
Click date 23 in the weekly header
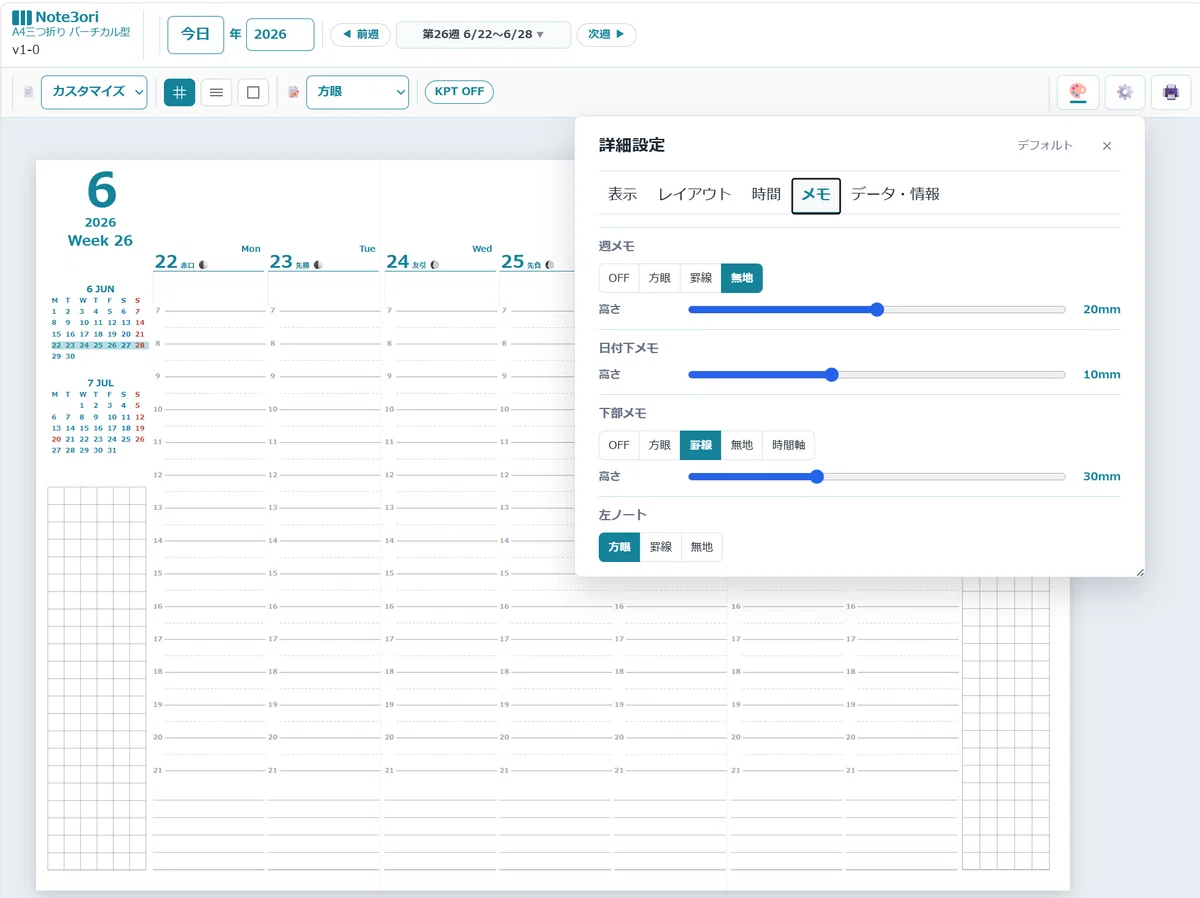[280, 262]
